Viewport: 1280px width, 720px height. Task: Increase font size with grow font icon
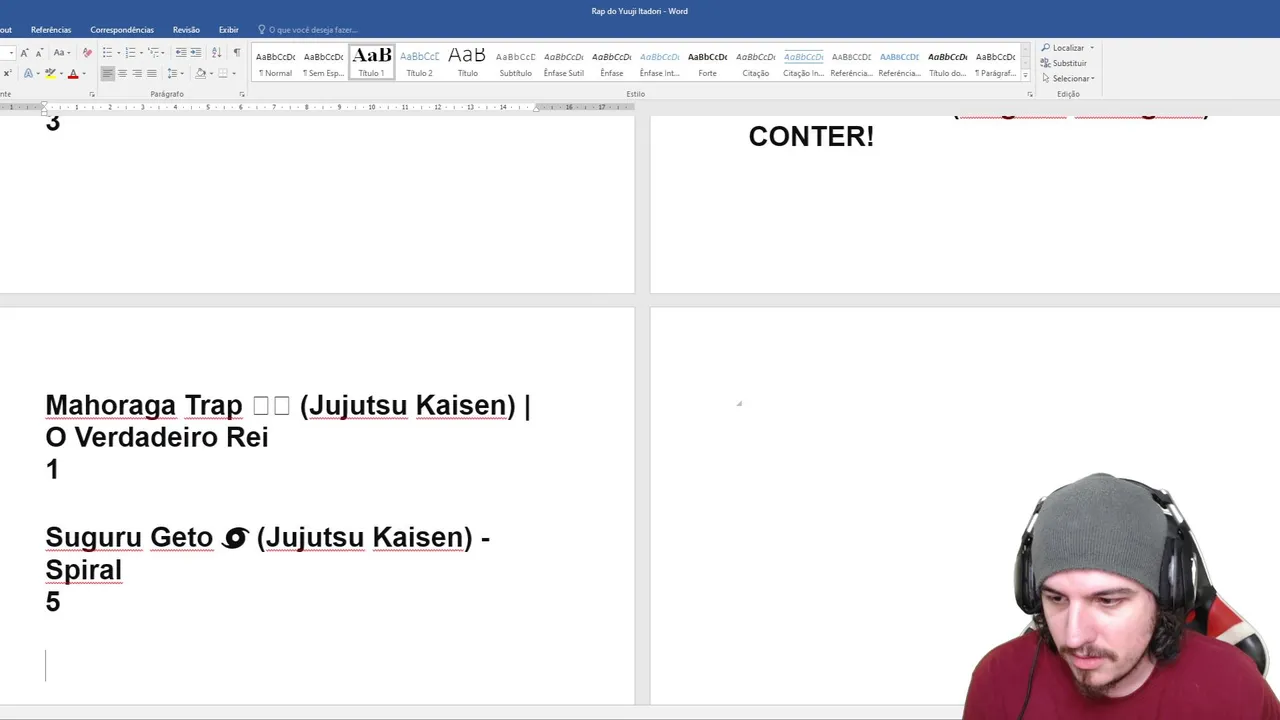pos(24,52)
